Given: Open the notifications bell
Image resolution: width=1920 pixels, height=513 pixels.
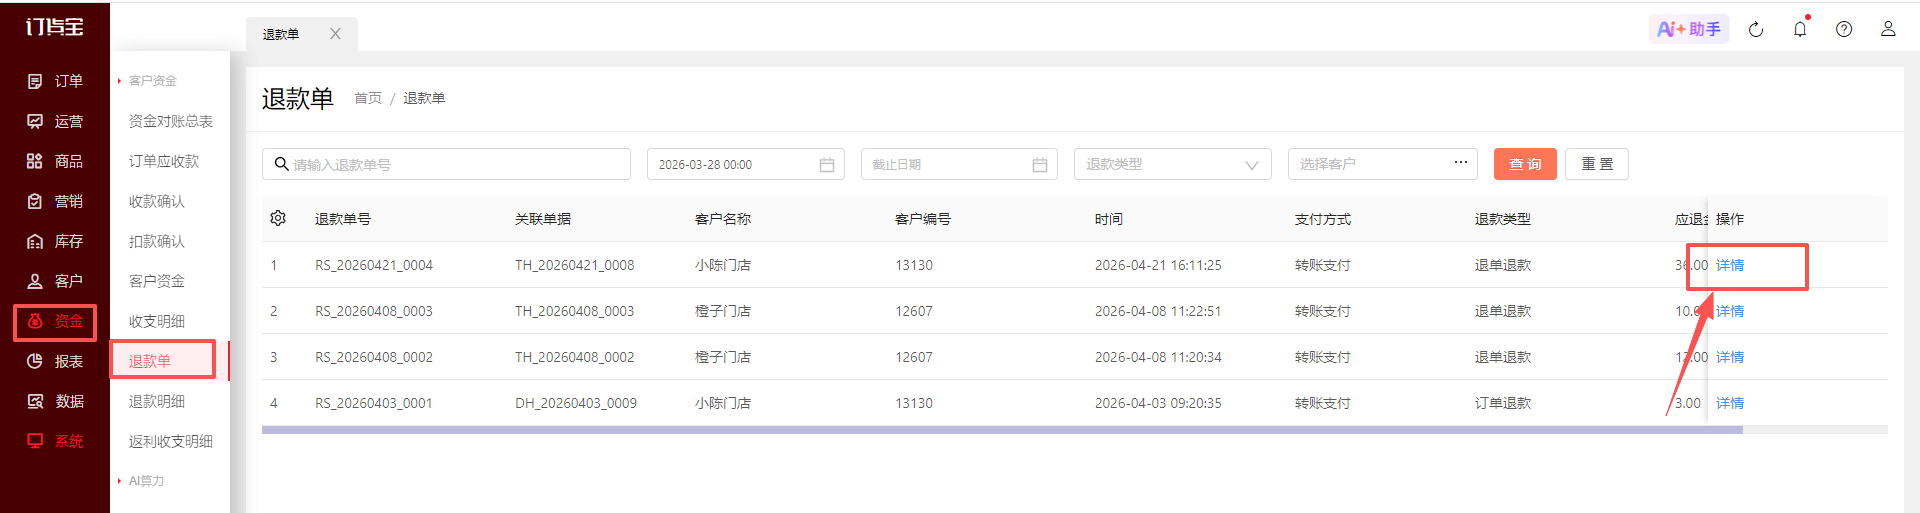Looking at the screenshot, I should [1800, 29].
